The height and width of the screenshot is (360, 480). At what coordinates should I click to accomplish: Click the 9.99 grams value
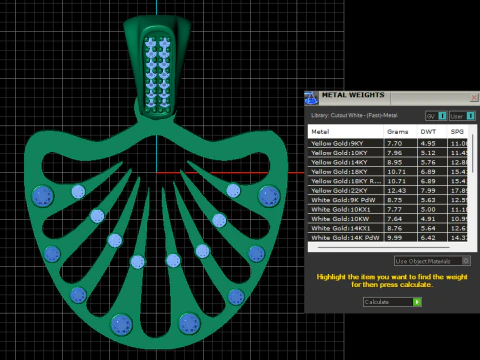click(x=395, y=238)
